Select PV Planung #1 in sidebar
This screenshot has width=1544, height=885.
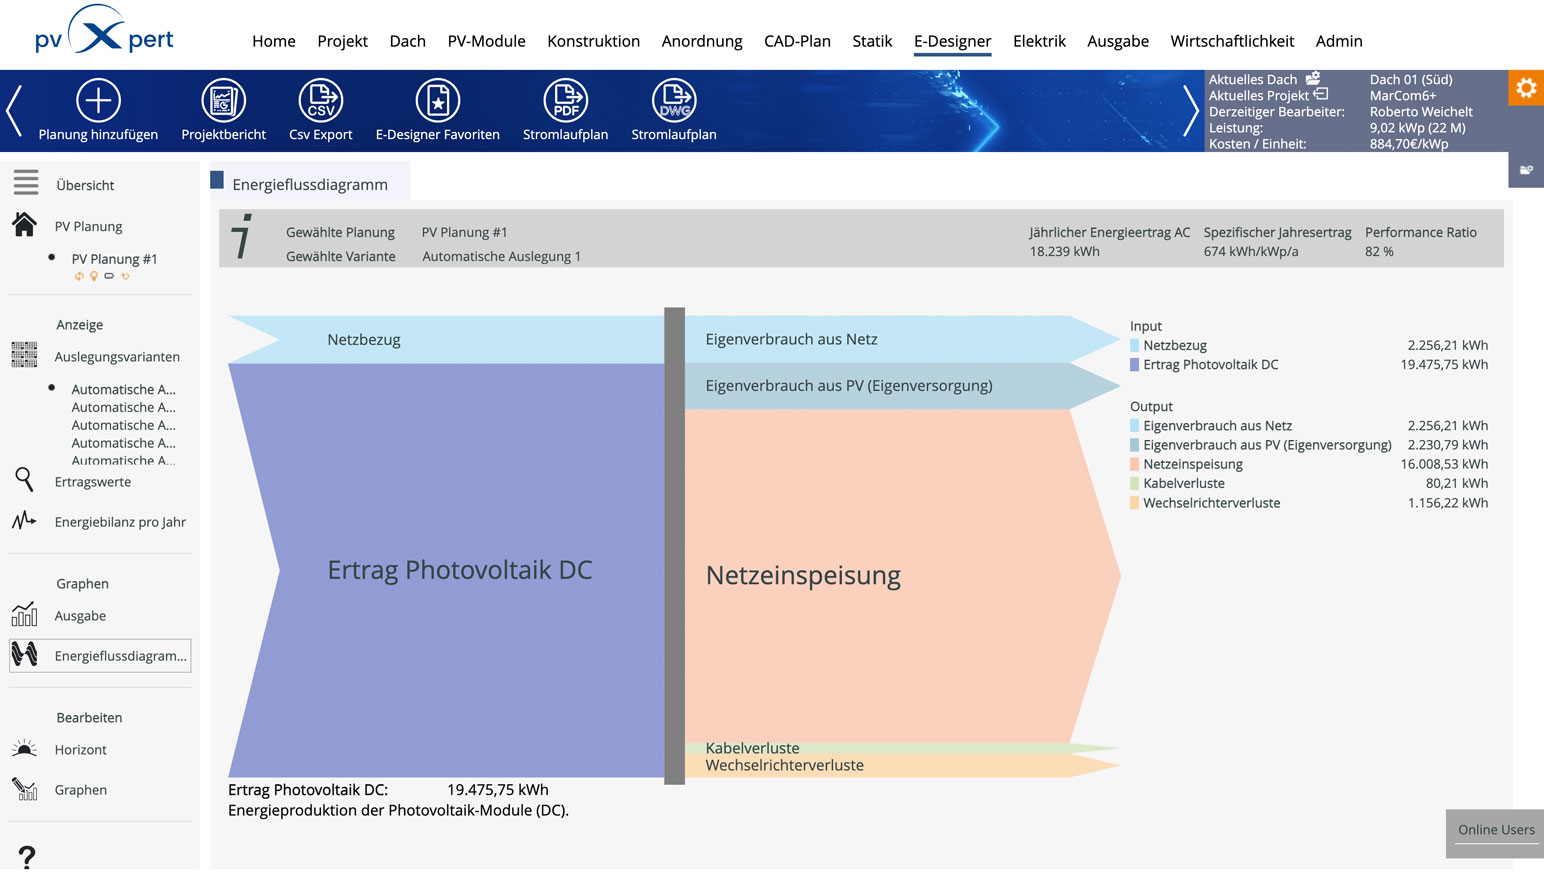click(x=114, y=259)
